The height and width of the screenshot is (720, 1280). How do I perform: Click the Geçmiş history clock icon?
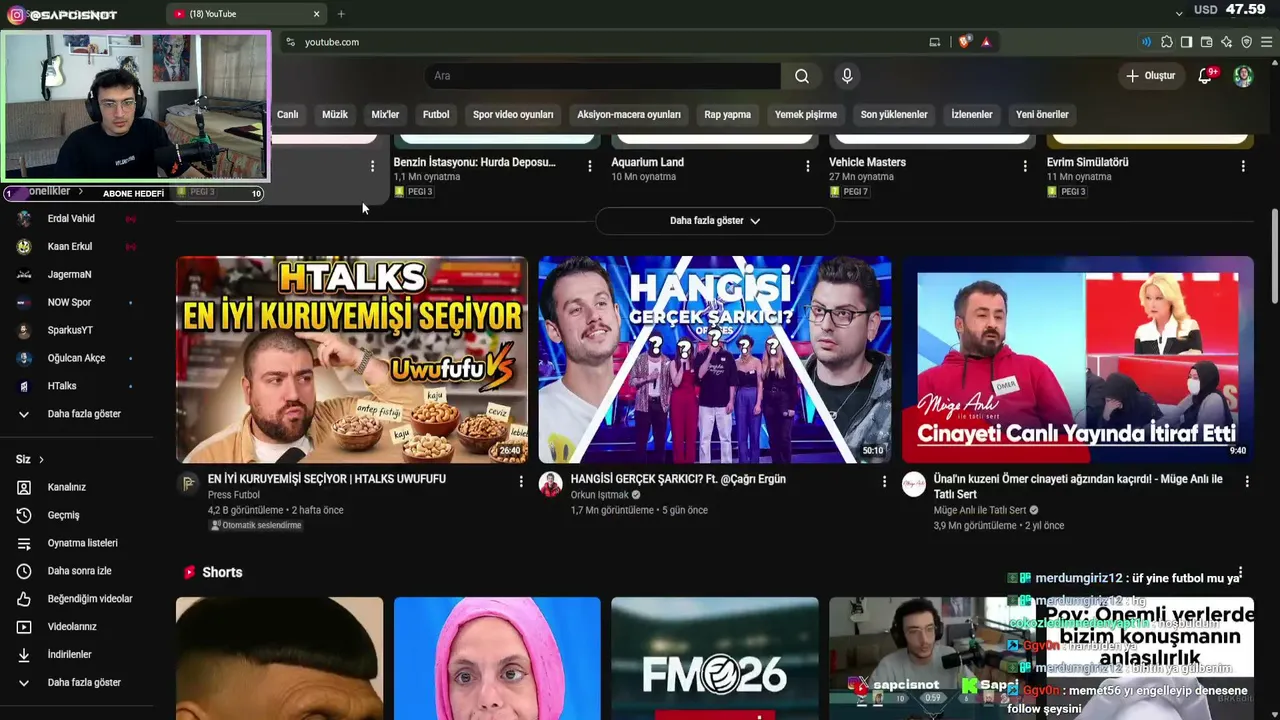point(24,515)
